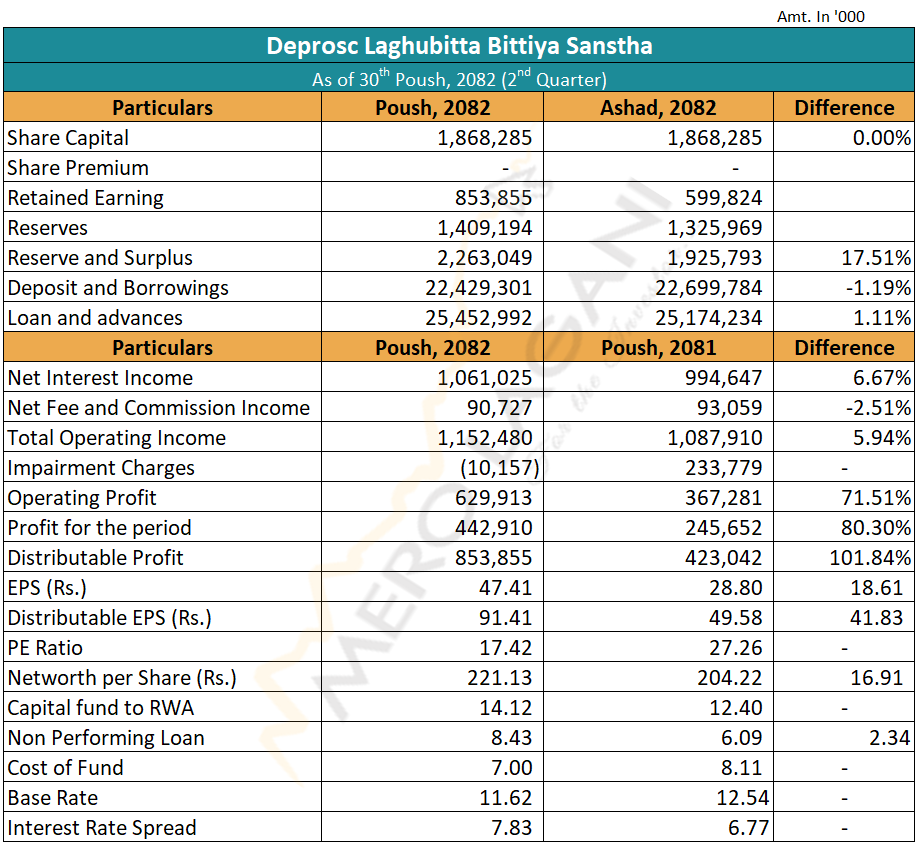Click the EPS (Rs.) value 47.41
This screenshot has width=918, height=845.
506,588
